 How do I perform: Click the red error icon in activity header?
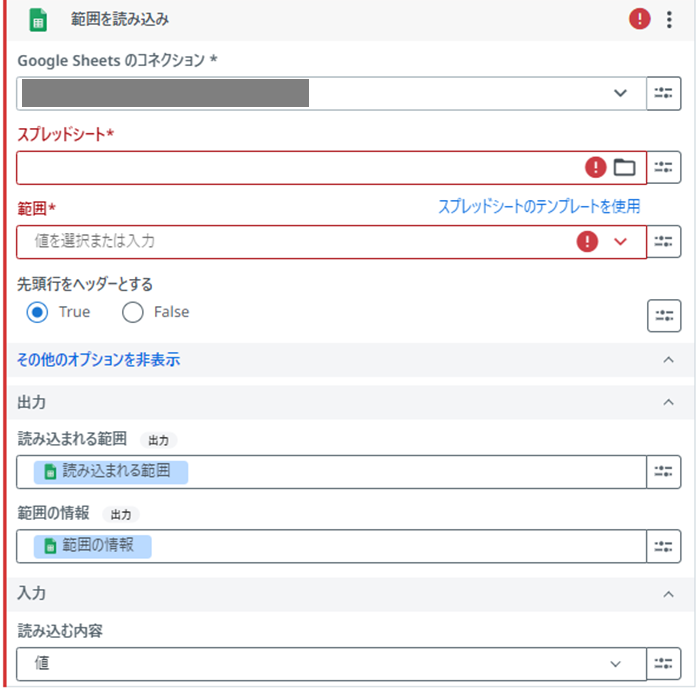point(640,19)
